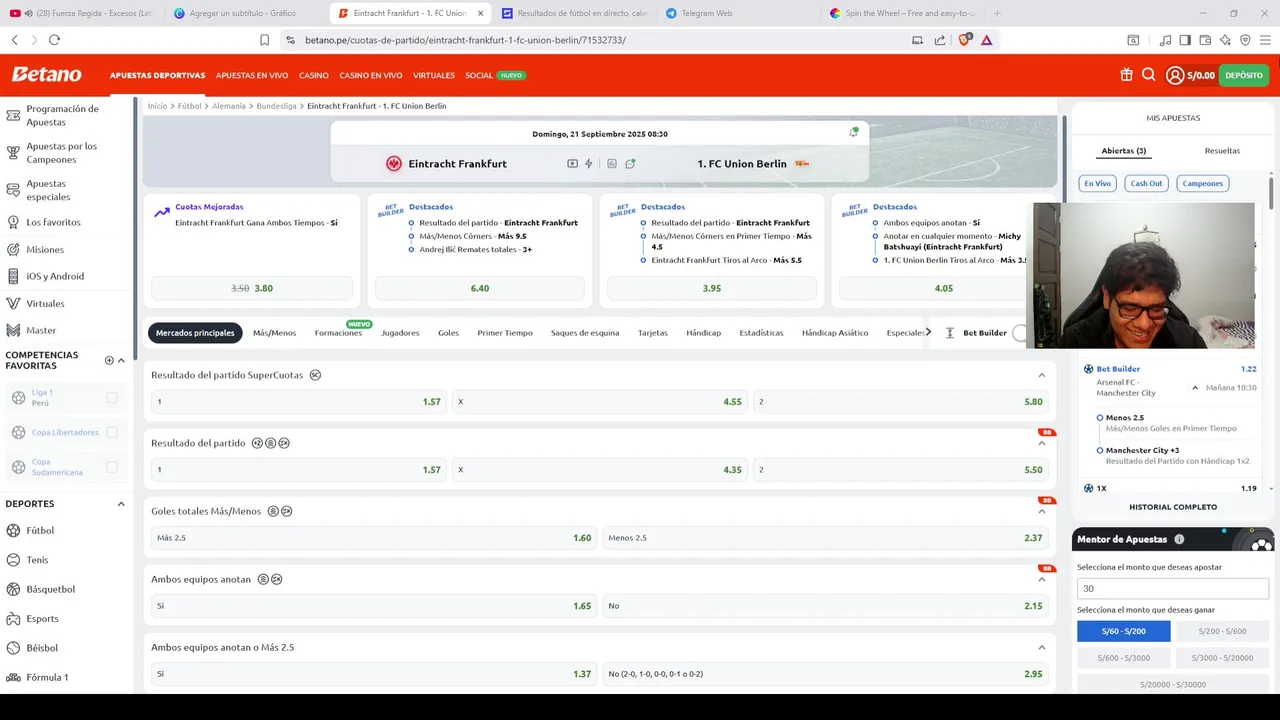Open the Apuestas en Vivo menu
The width and height of the screenshot is (1280, 720).
click(252, 75)
